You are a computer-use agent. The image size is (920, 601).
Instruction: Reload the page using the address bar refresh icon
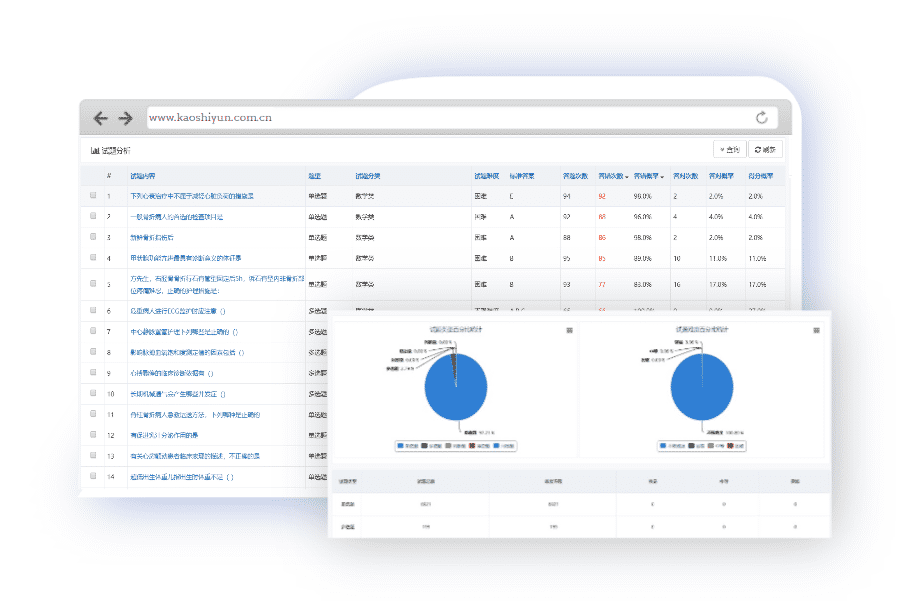tap(762, 117)
